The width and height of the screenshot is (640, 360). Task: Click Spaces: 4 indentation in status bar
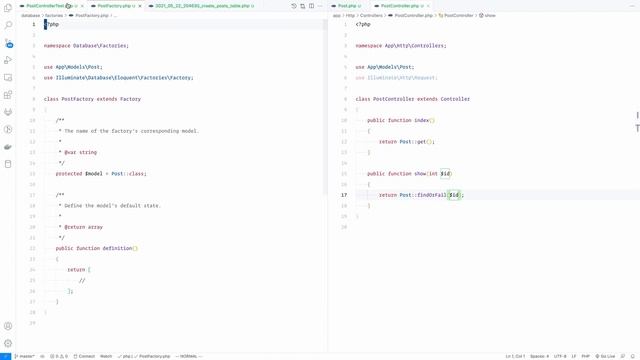pyautogui.click(x=539, y=356)
